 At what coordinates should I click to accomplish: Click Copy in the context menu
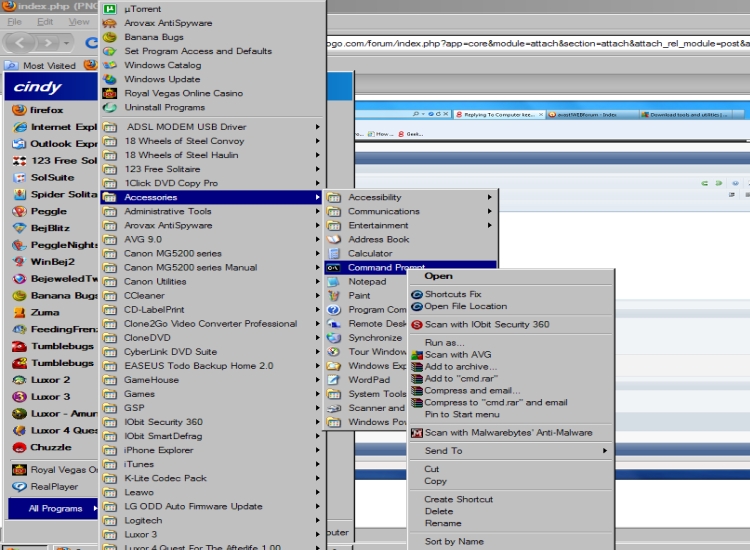pos(435,481)
